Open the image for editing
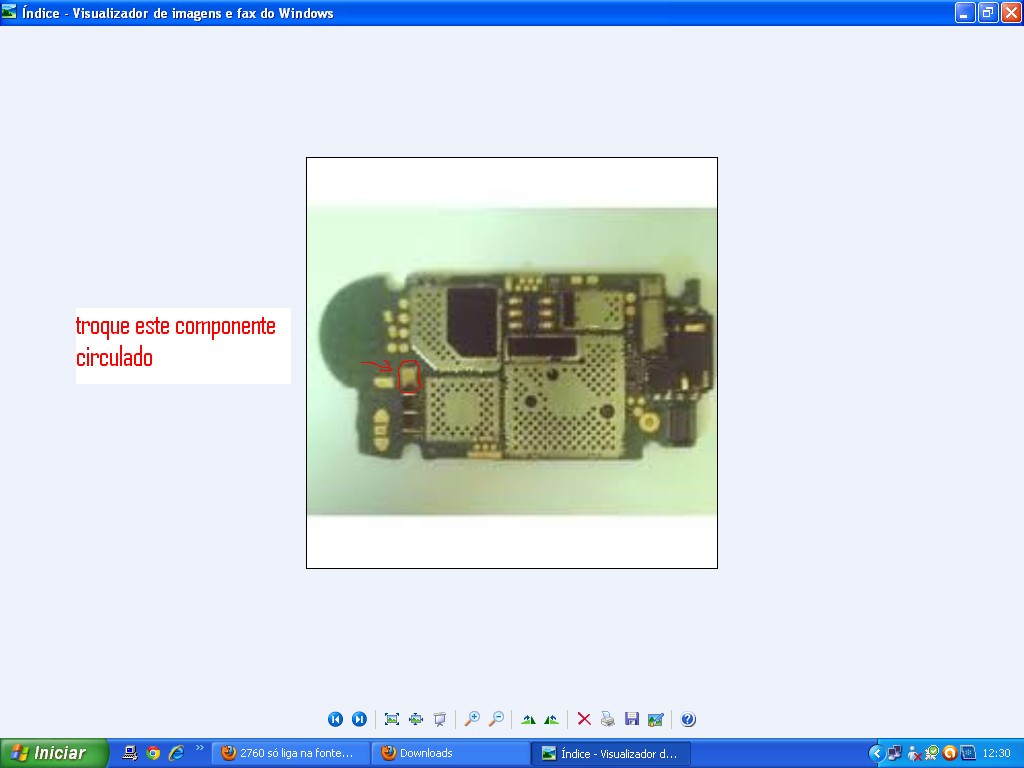 point(656,719)
